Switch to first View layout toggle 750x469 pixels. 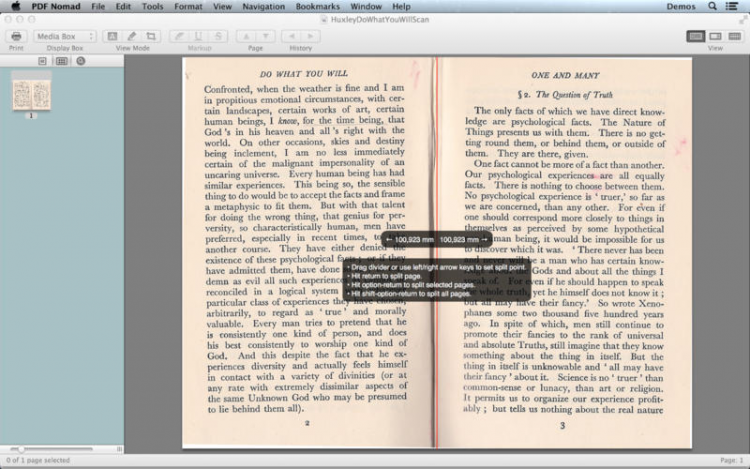[696, 36]
